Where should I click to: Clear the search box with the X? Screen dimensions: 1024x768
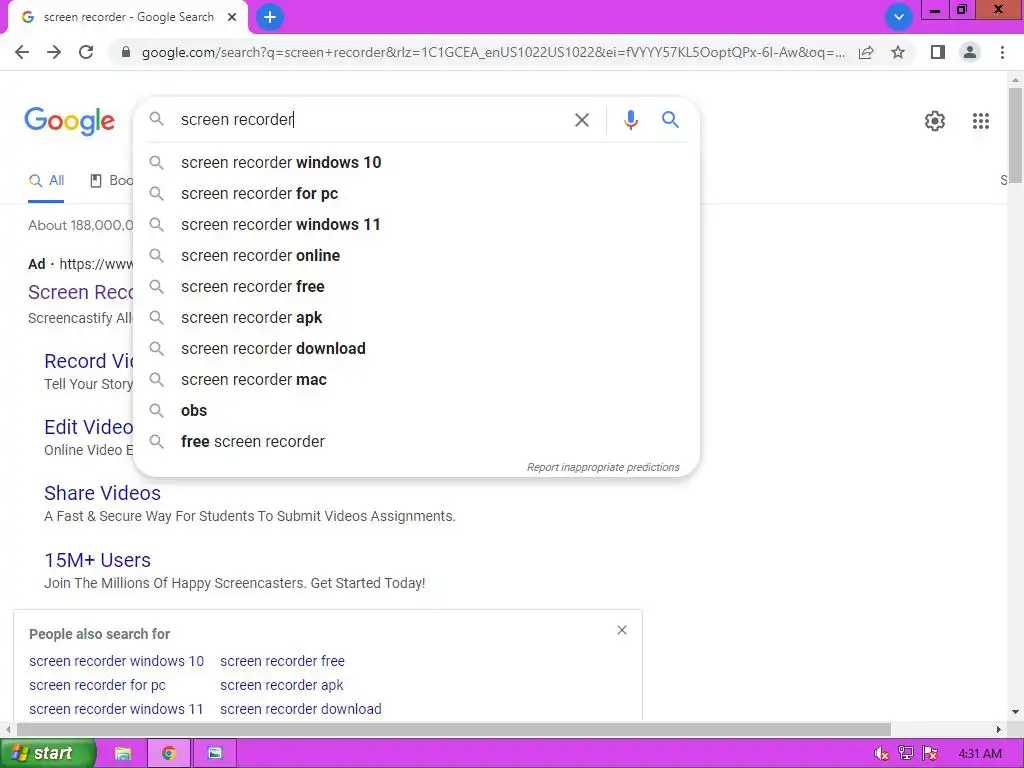coord(582,120)
